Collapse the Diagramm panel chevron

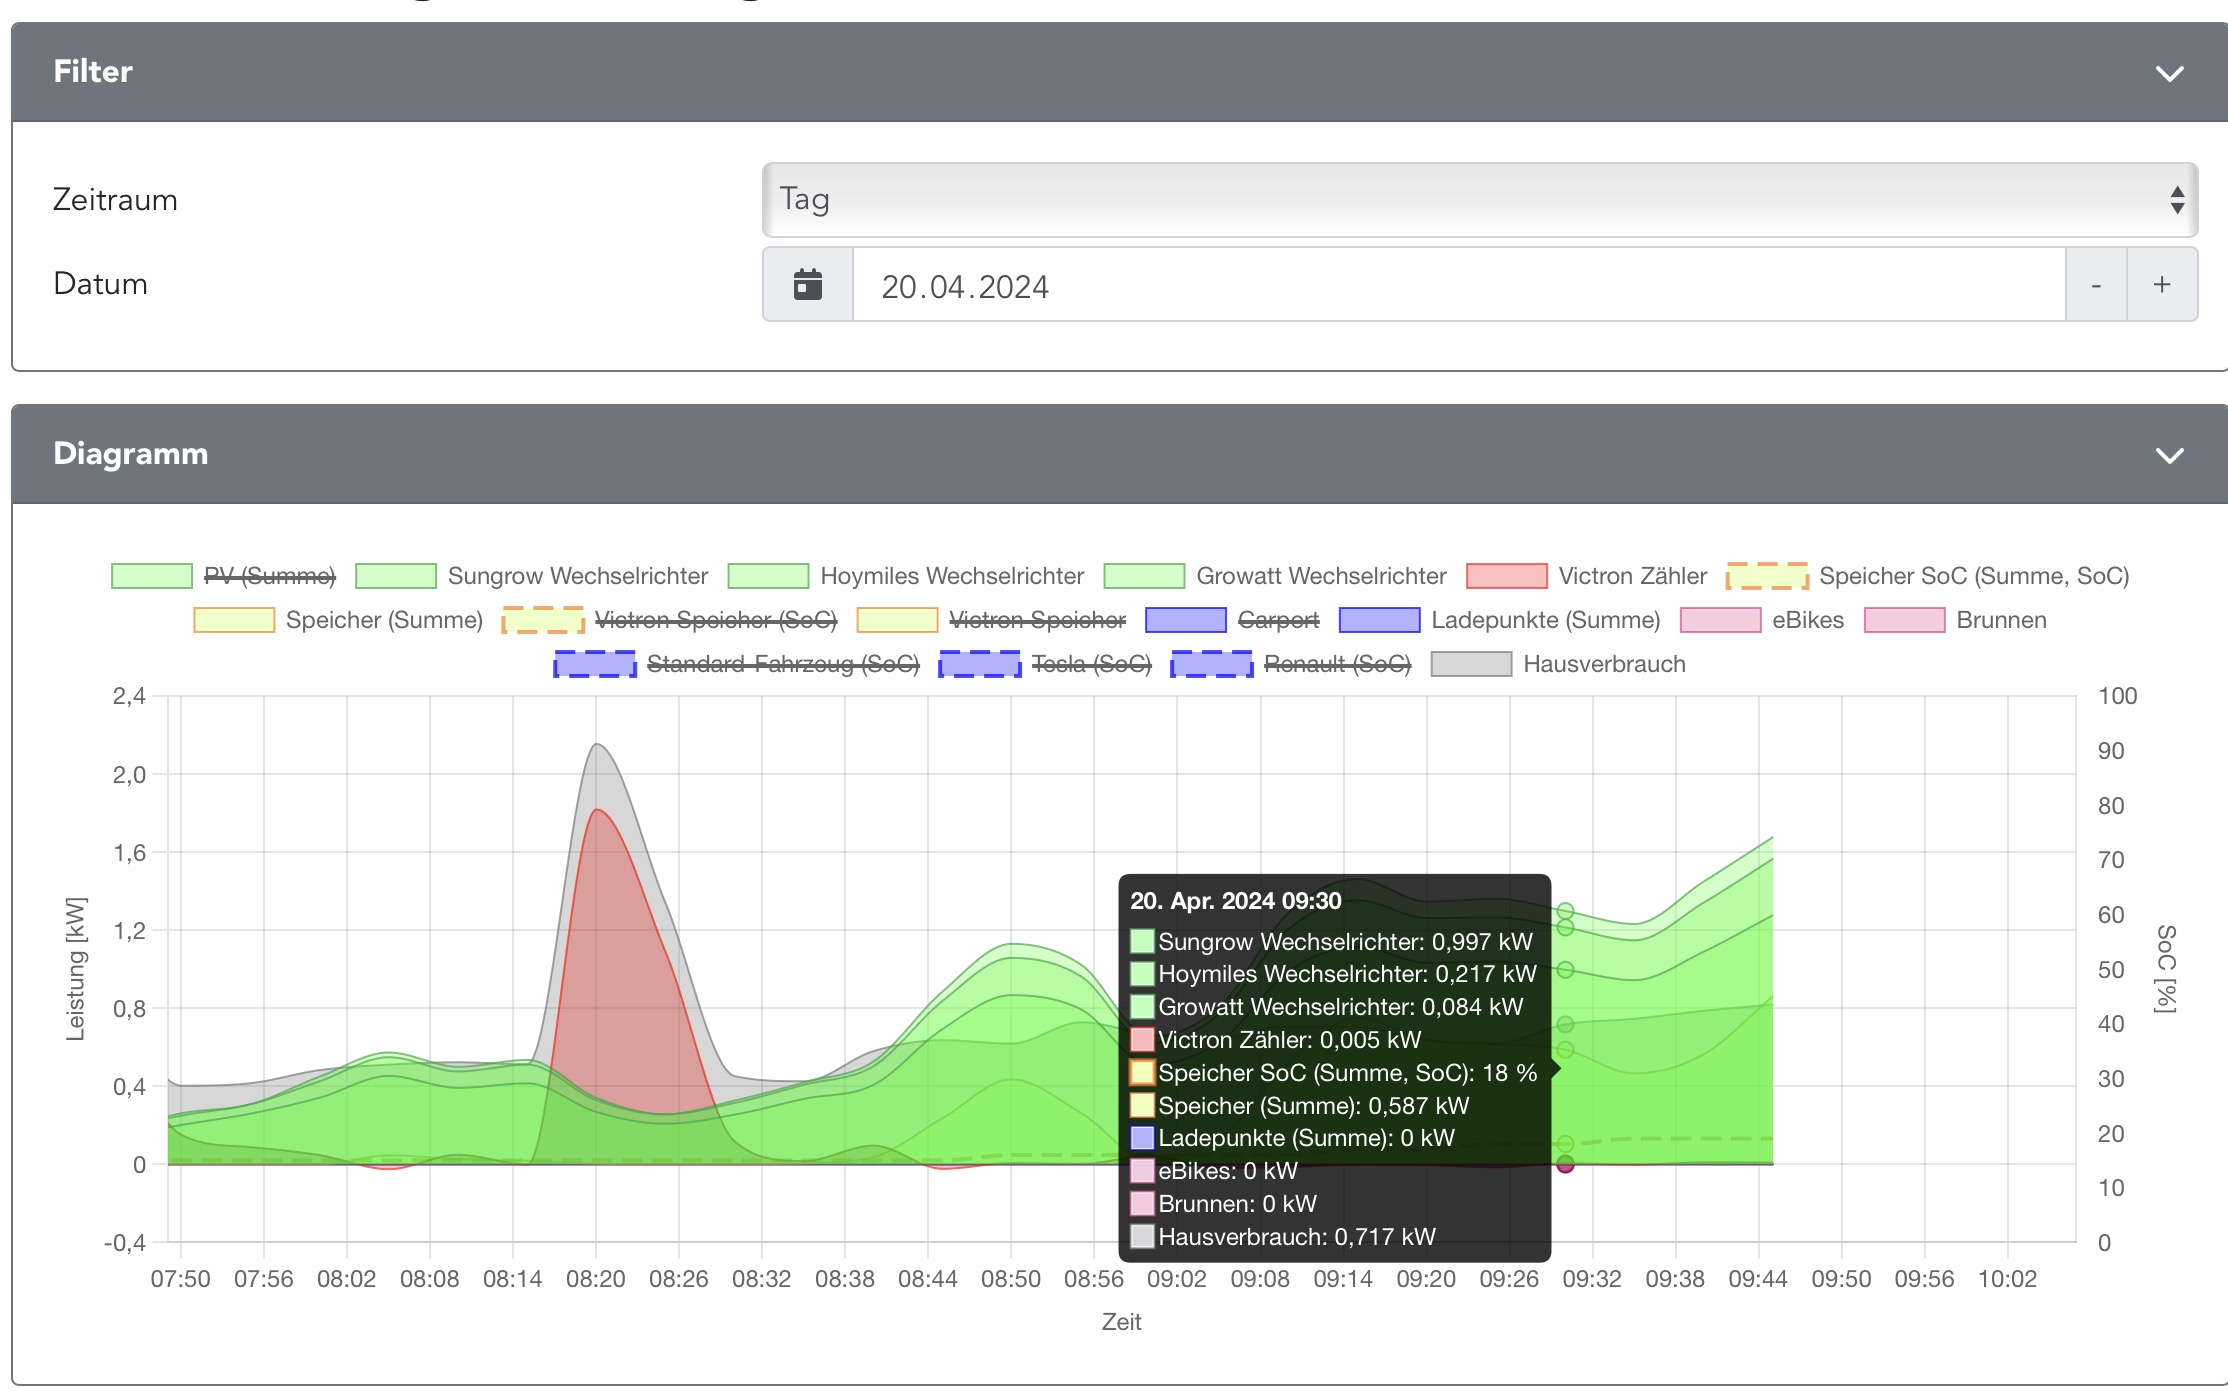tap(2168, 456)
